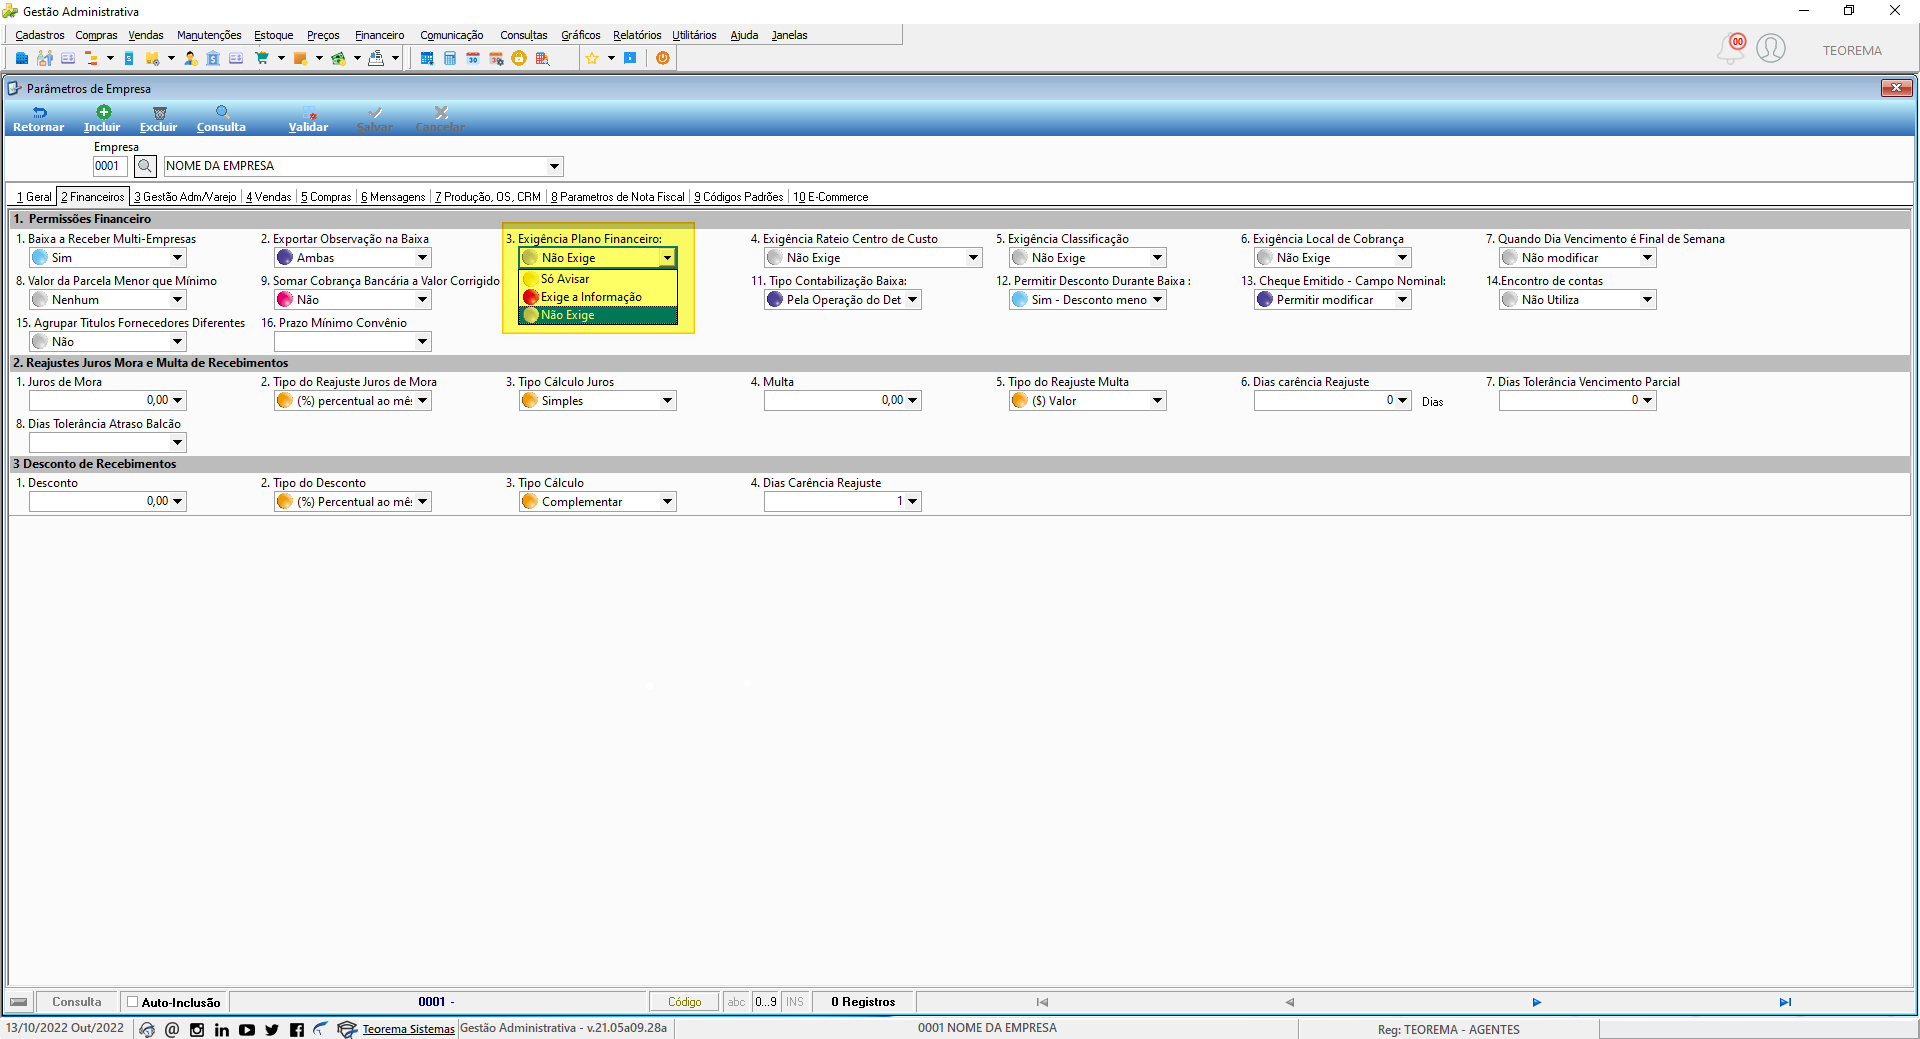
Task: Click the user profile avatar icon
Action: click(1771, 48)
